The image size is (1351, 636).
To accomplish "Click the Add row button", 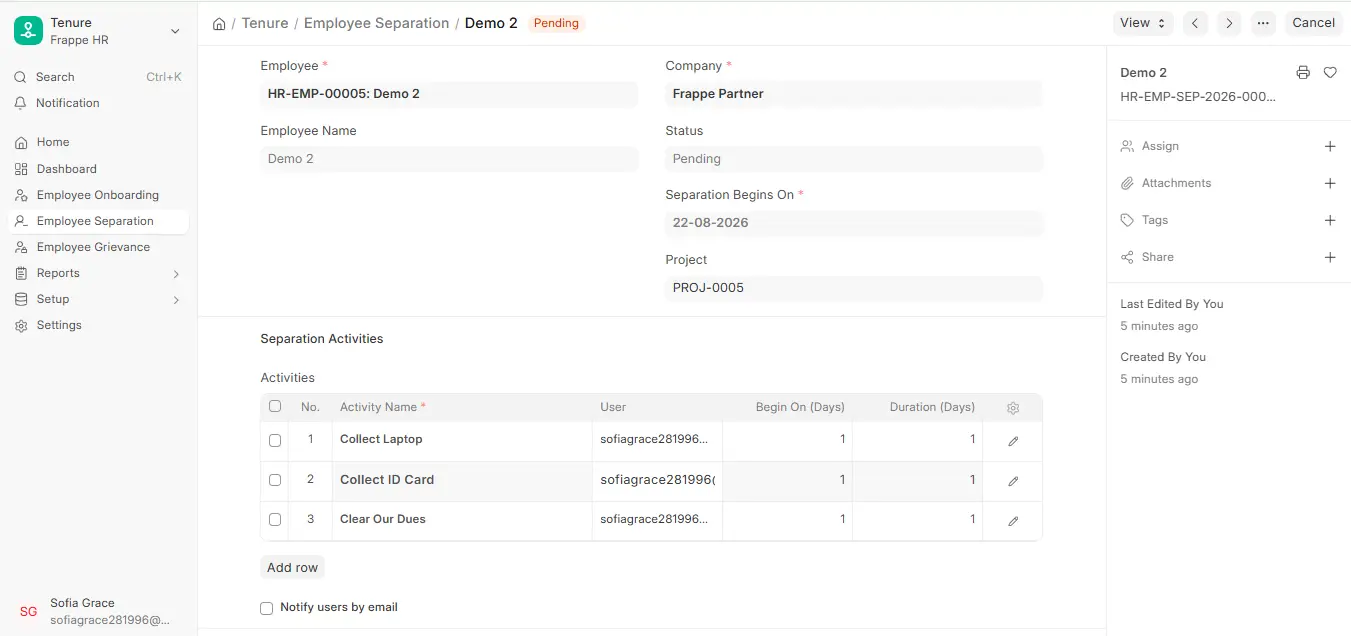I will [292, 567].
